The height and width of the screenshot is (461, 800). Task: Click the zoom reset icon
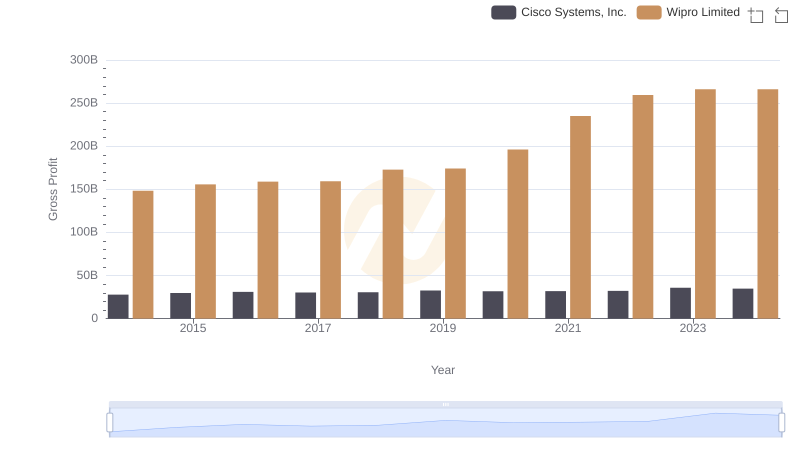click(x=781, y=15)
